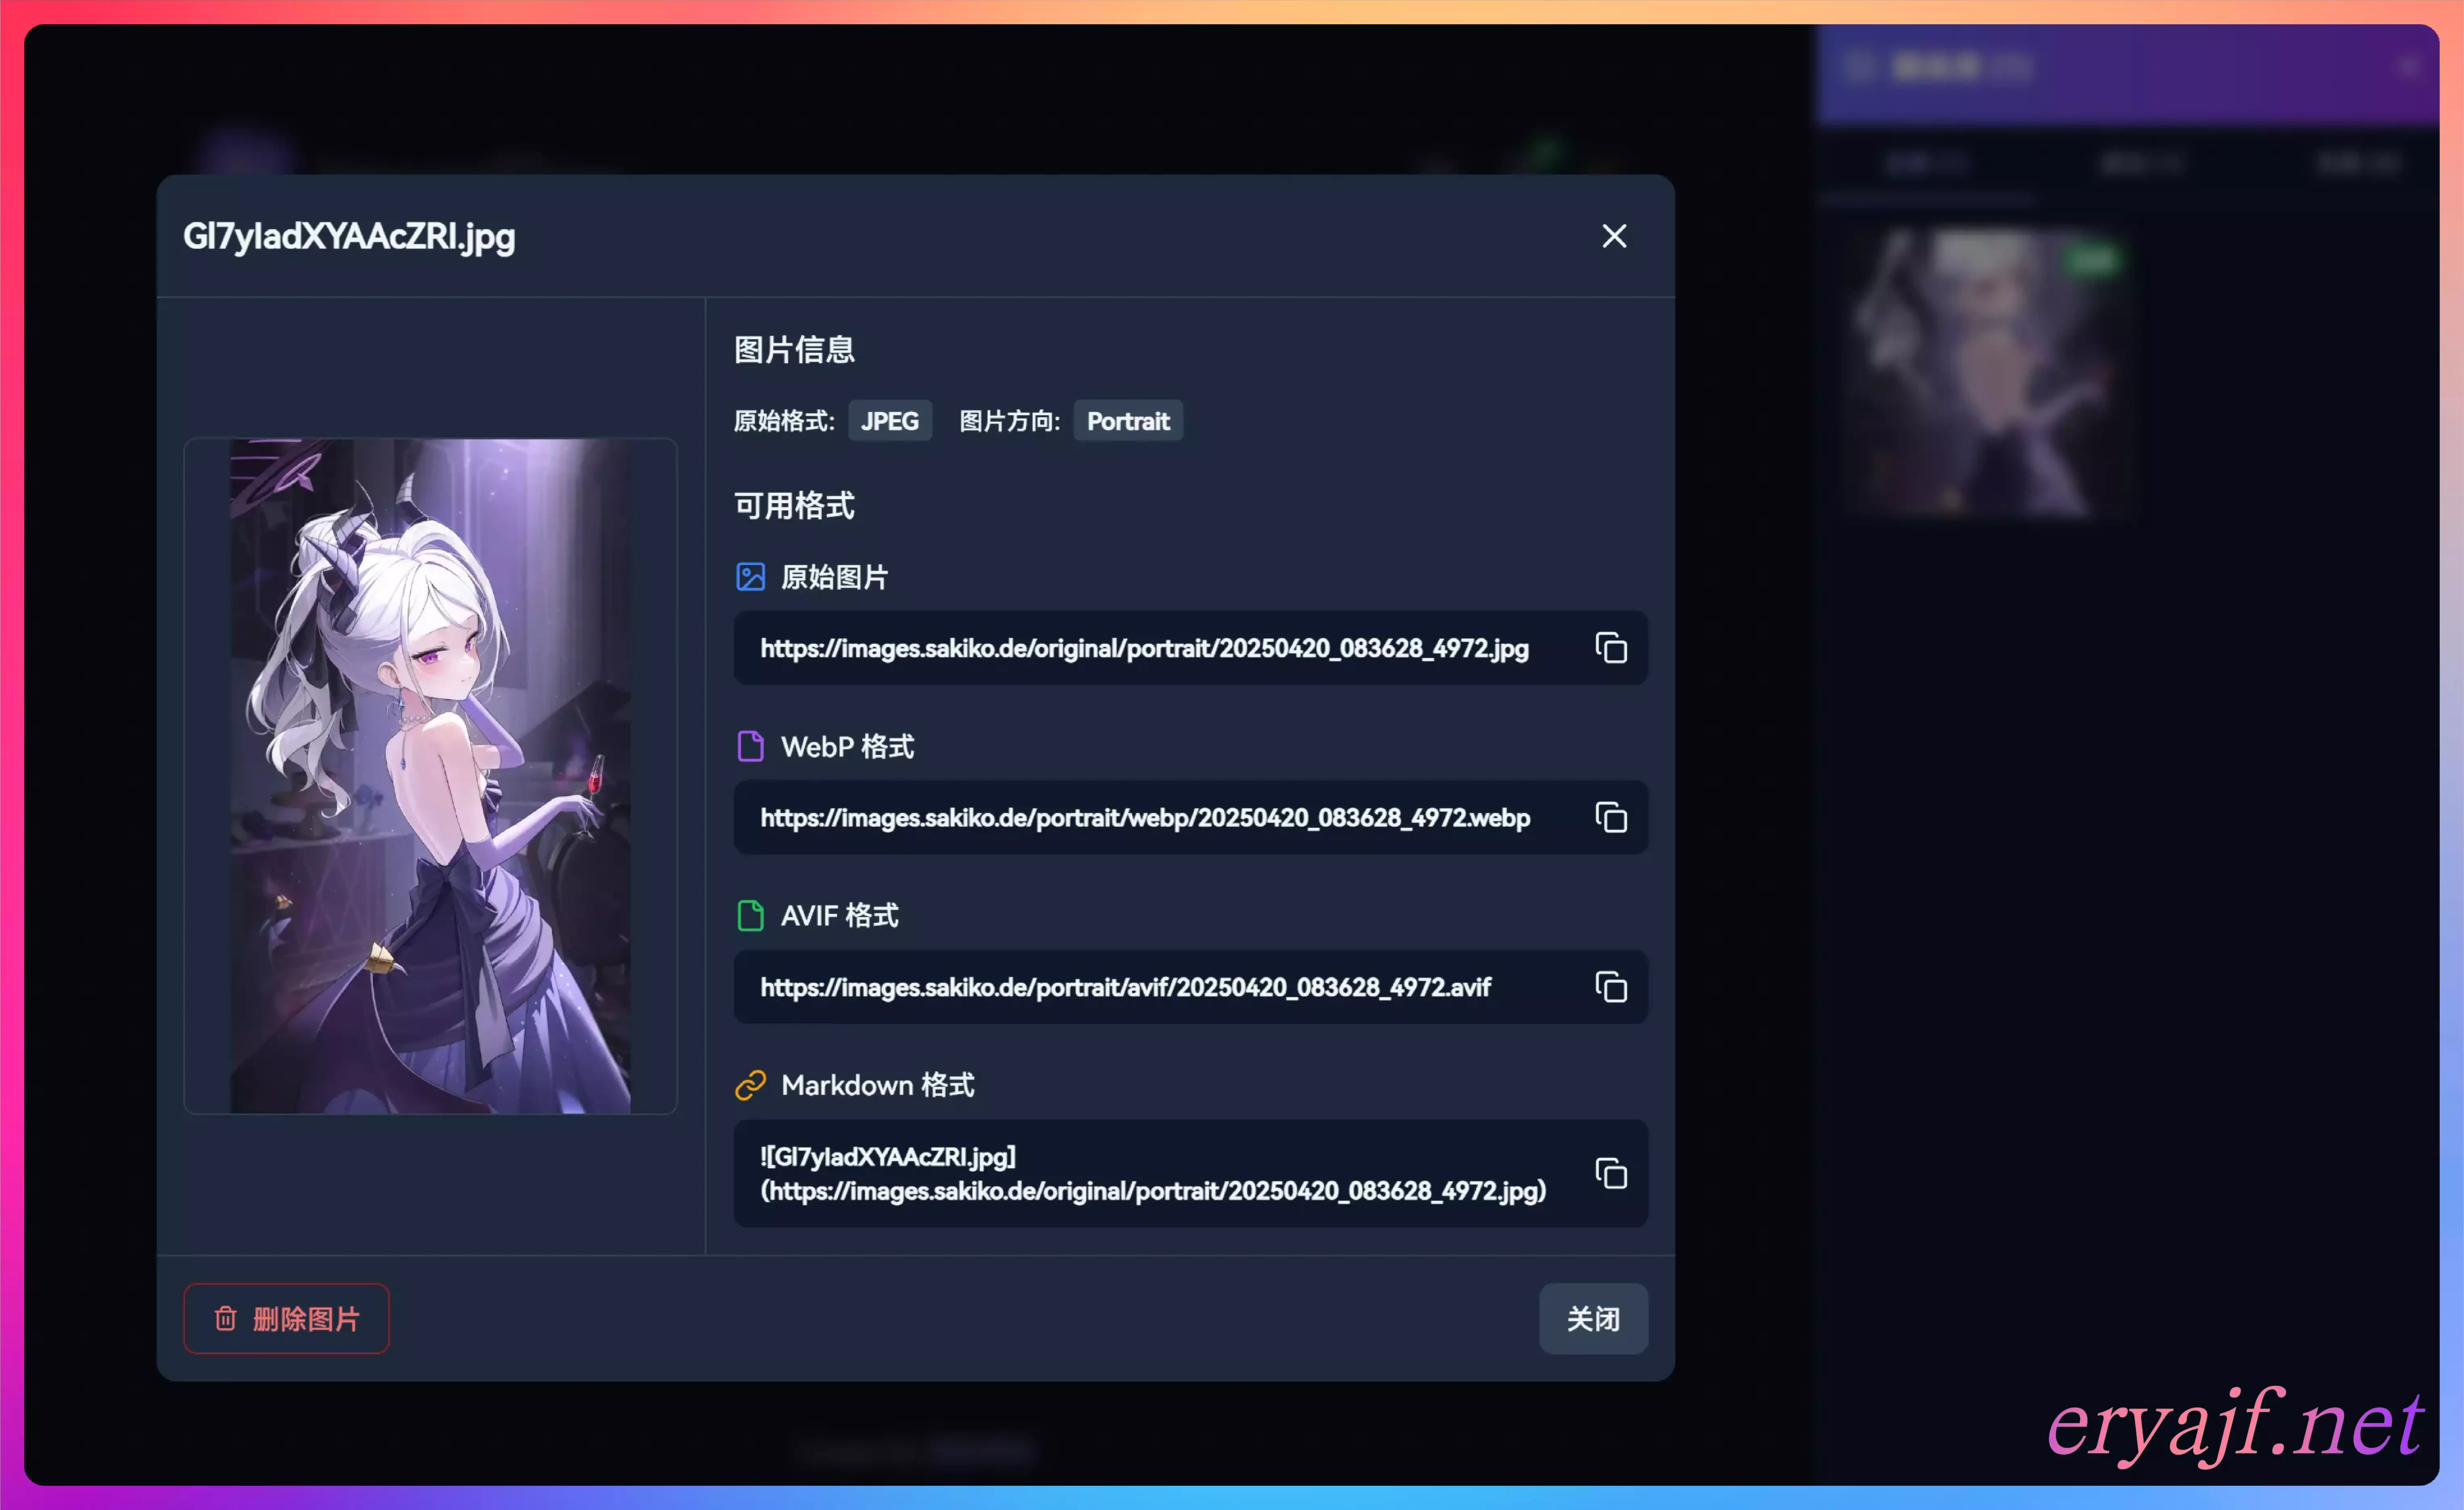The image size is (2464, 1510).
Task: Click the portrait preview image
Action: click(x=430, y=776)
